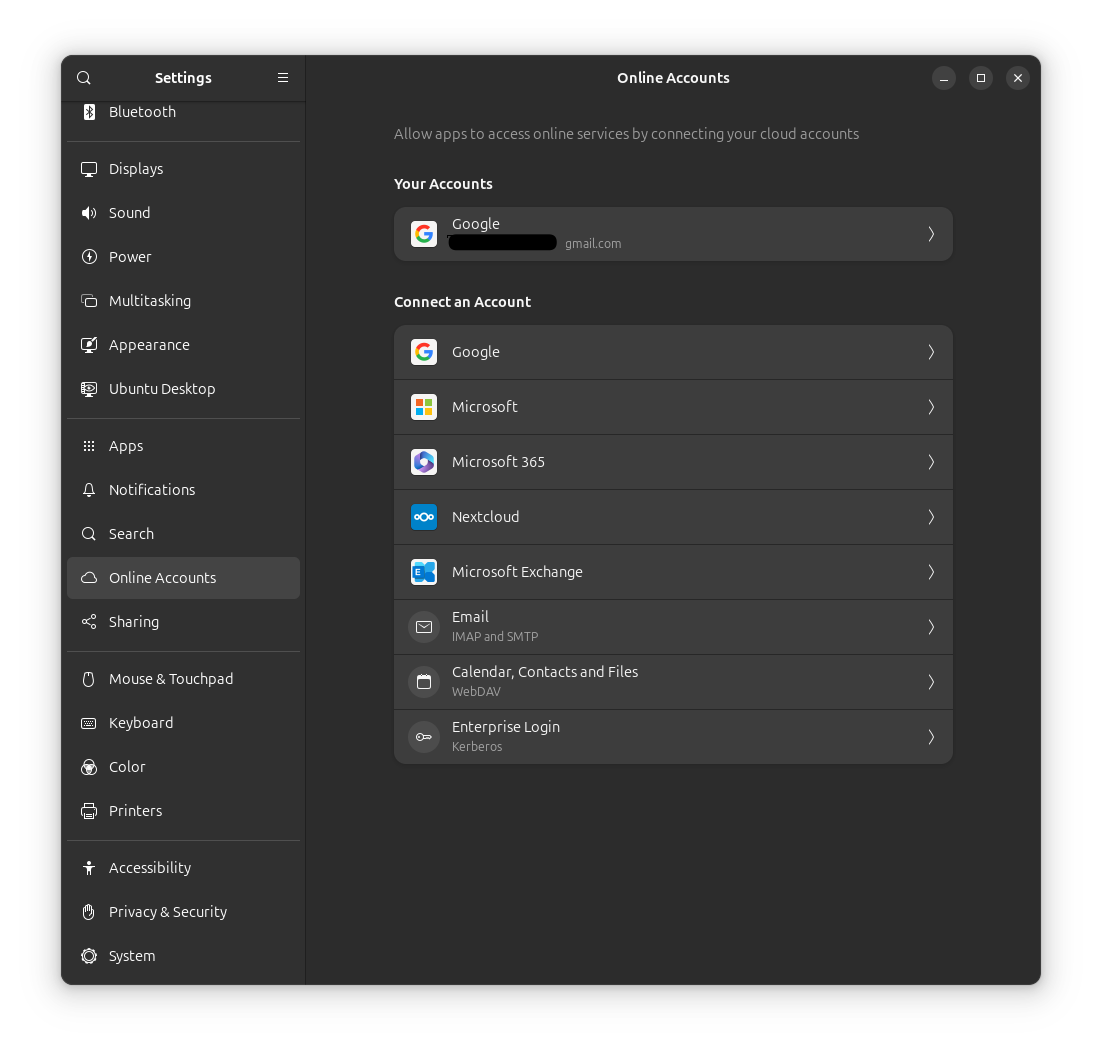The height and width of the screenshot is (1052, 1102).
Task: Click the Nextcloud logo icon
Action: pos(424,517)
